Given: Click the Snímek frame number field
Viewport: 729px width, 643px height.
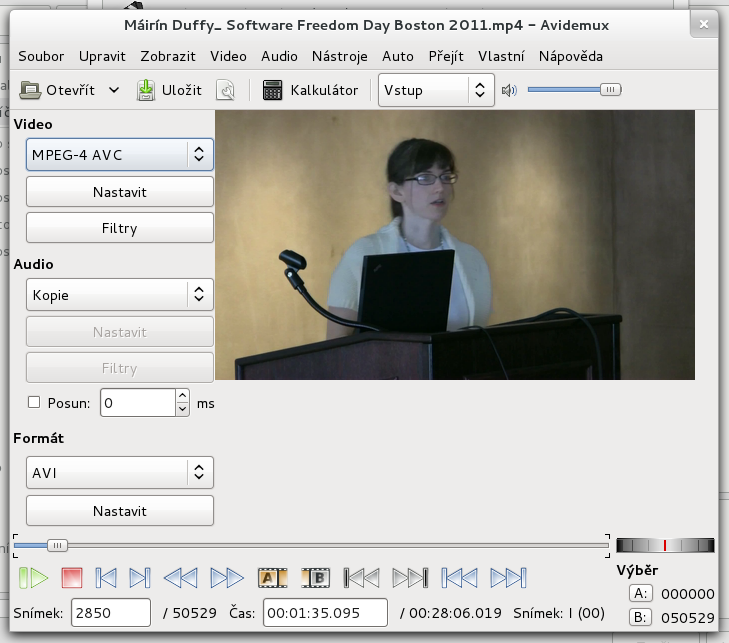Looking at the screenshot, I should [111, 612].
